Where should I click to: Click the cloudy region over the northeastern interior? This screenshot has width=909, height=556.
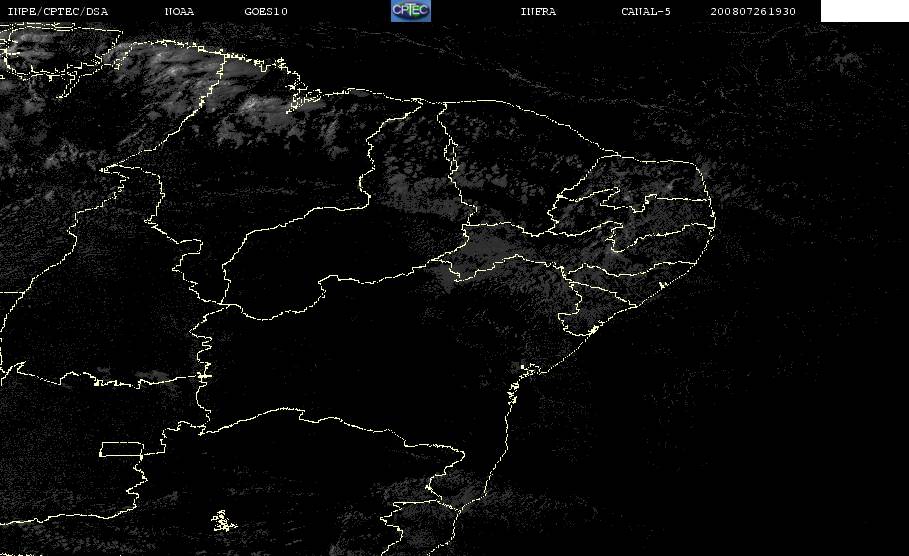[x=510, y=249]
